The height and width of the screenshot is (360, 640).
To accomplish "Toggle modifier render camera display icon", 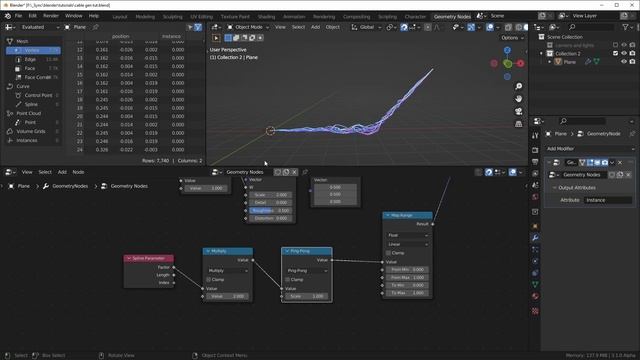I will click(604, 162).
